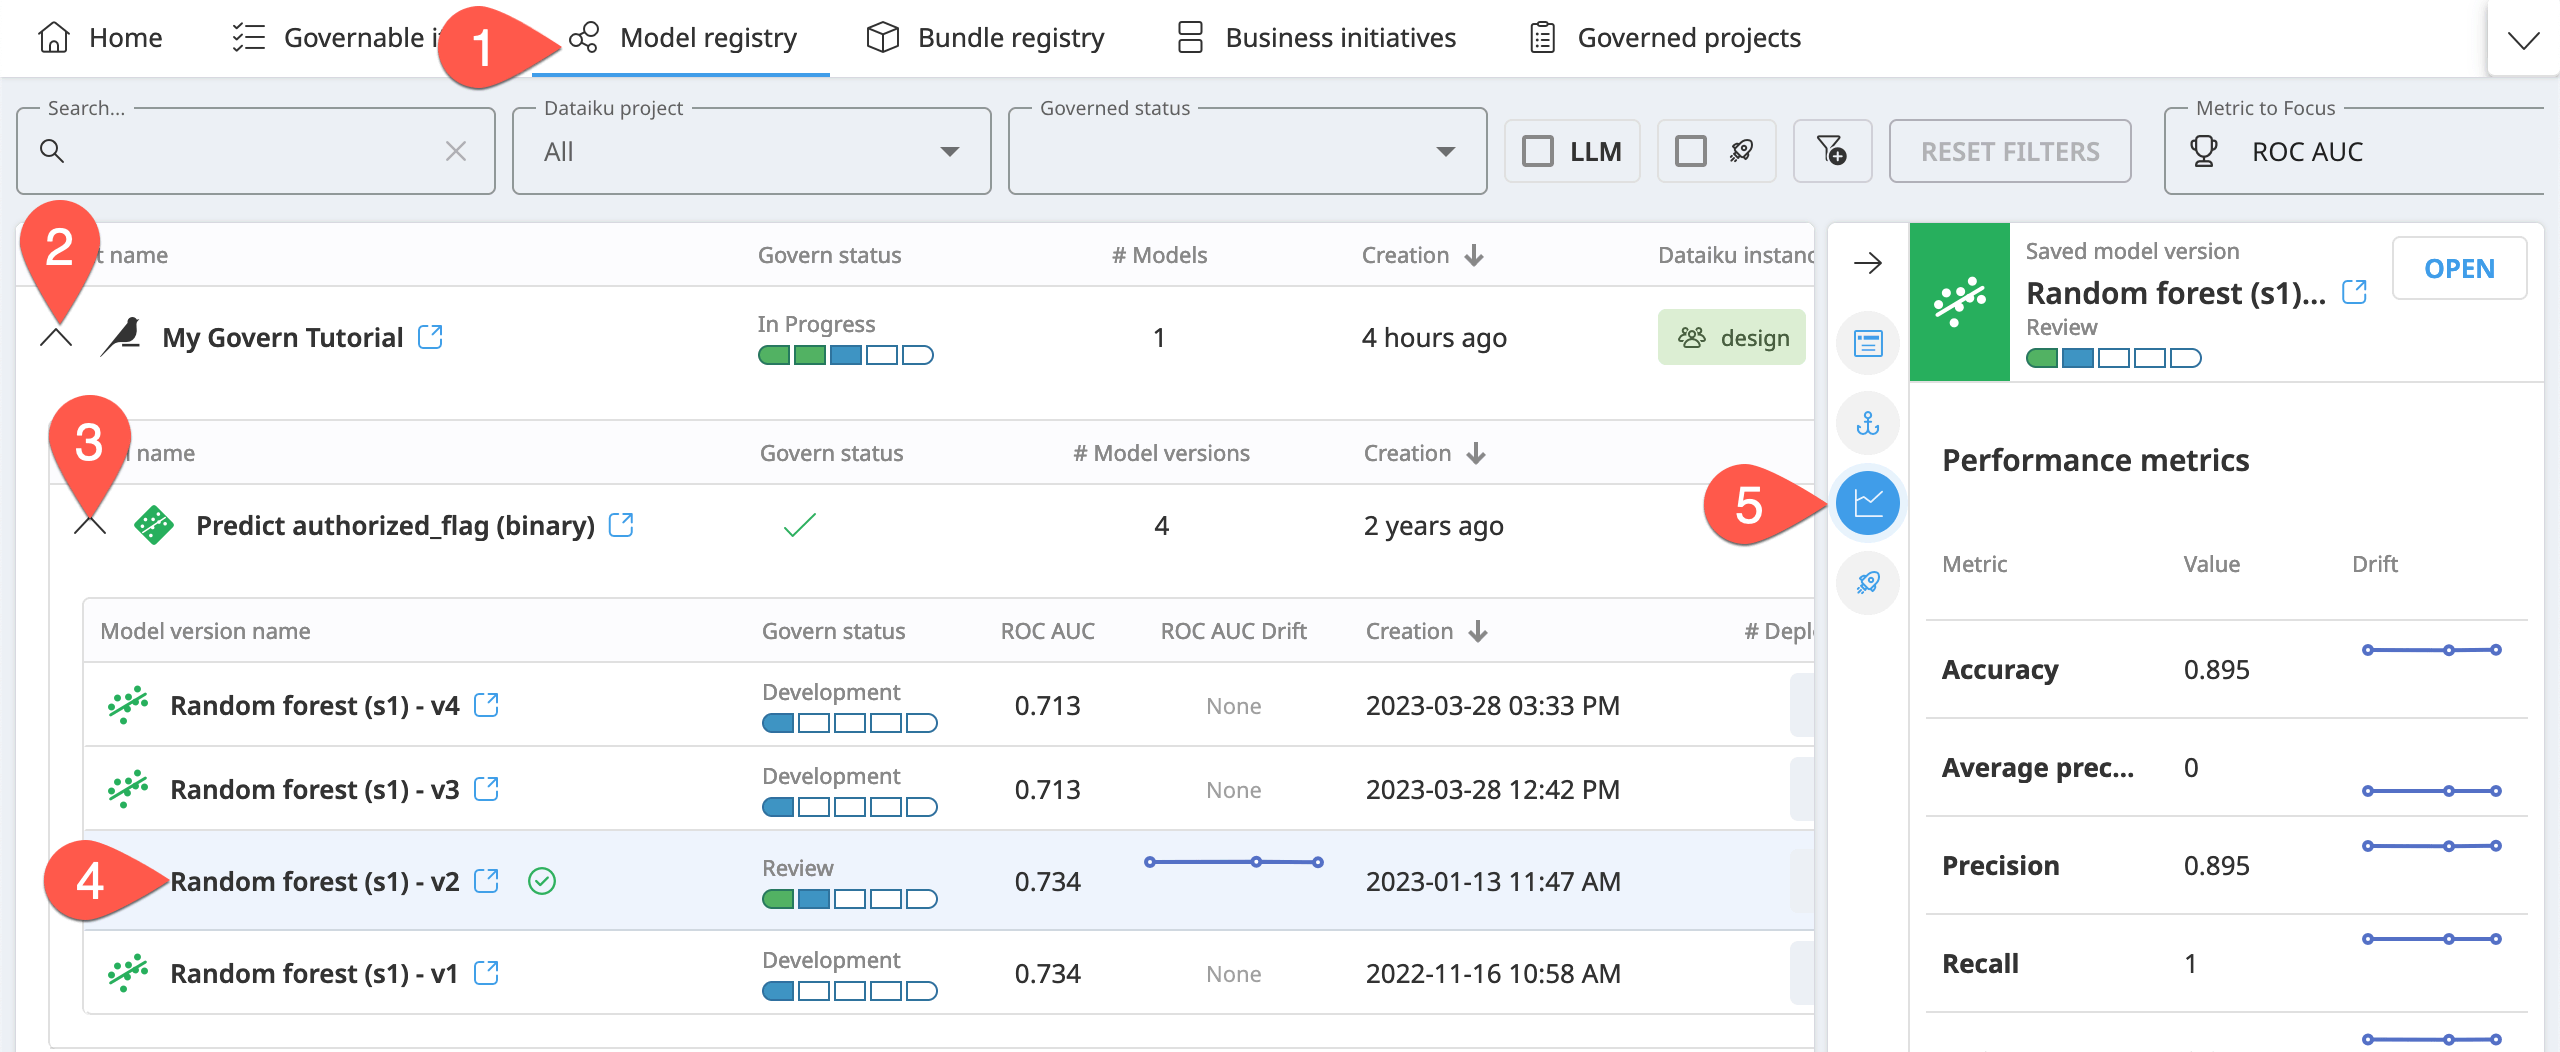Open Random forest v4 external link icon
This screenshot has width=2560, height=1052.
486,704
